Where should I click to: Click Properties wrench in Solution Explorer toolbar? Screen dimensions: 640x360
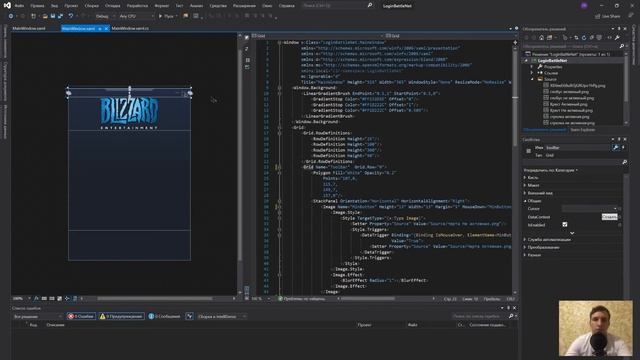(617, 38)
